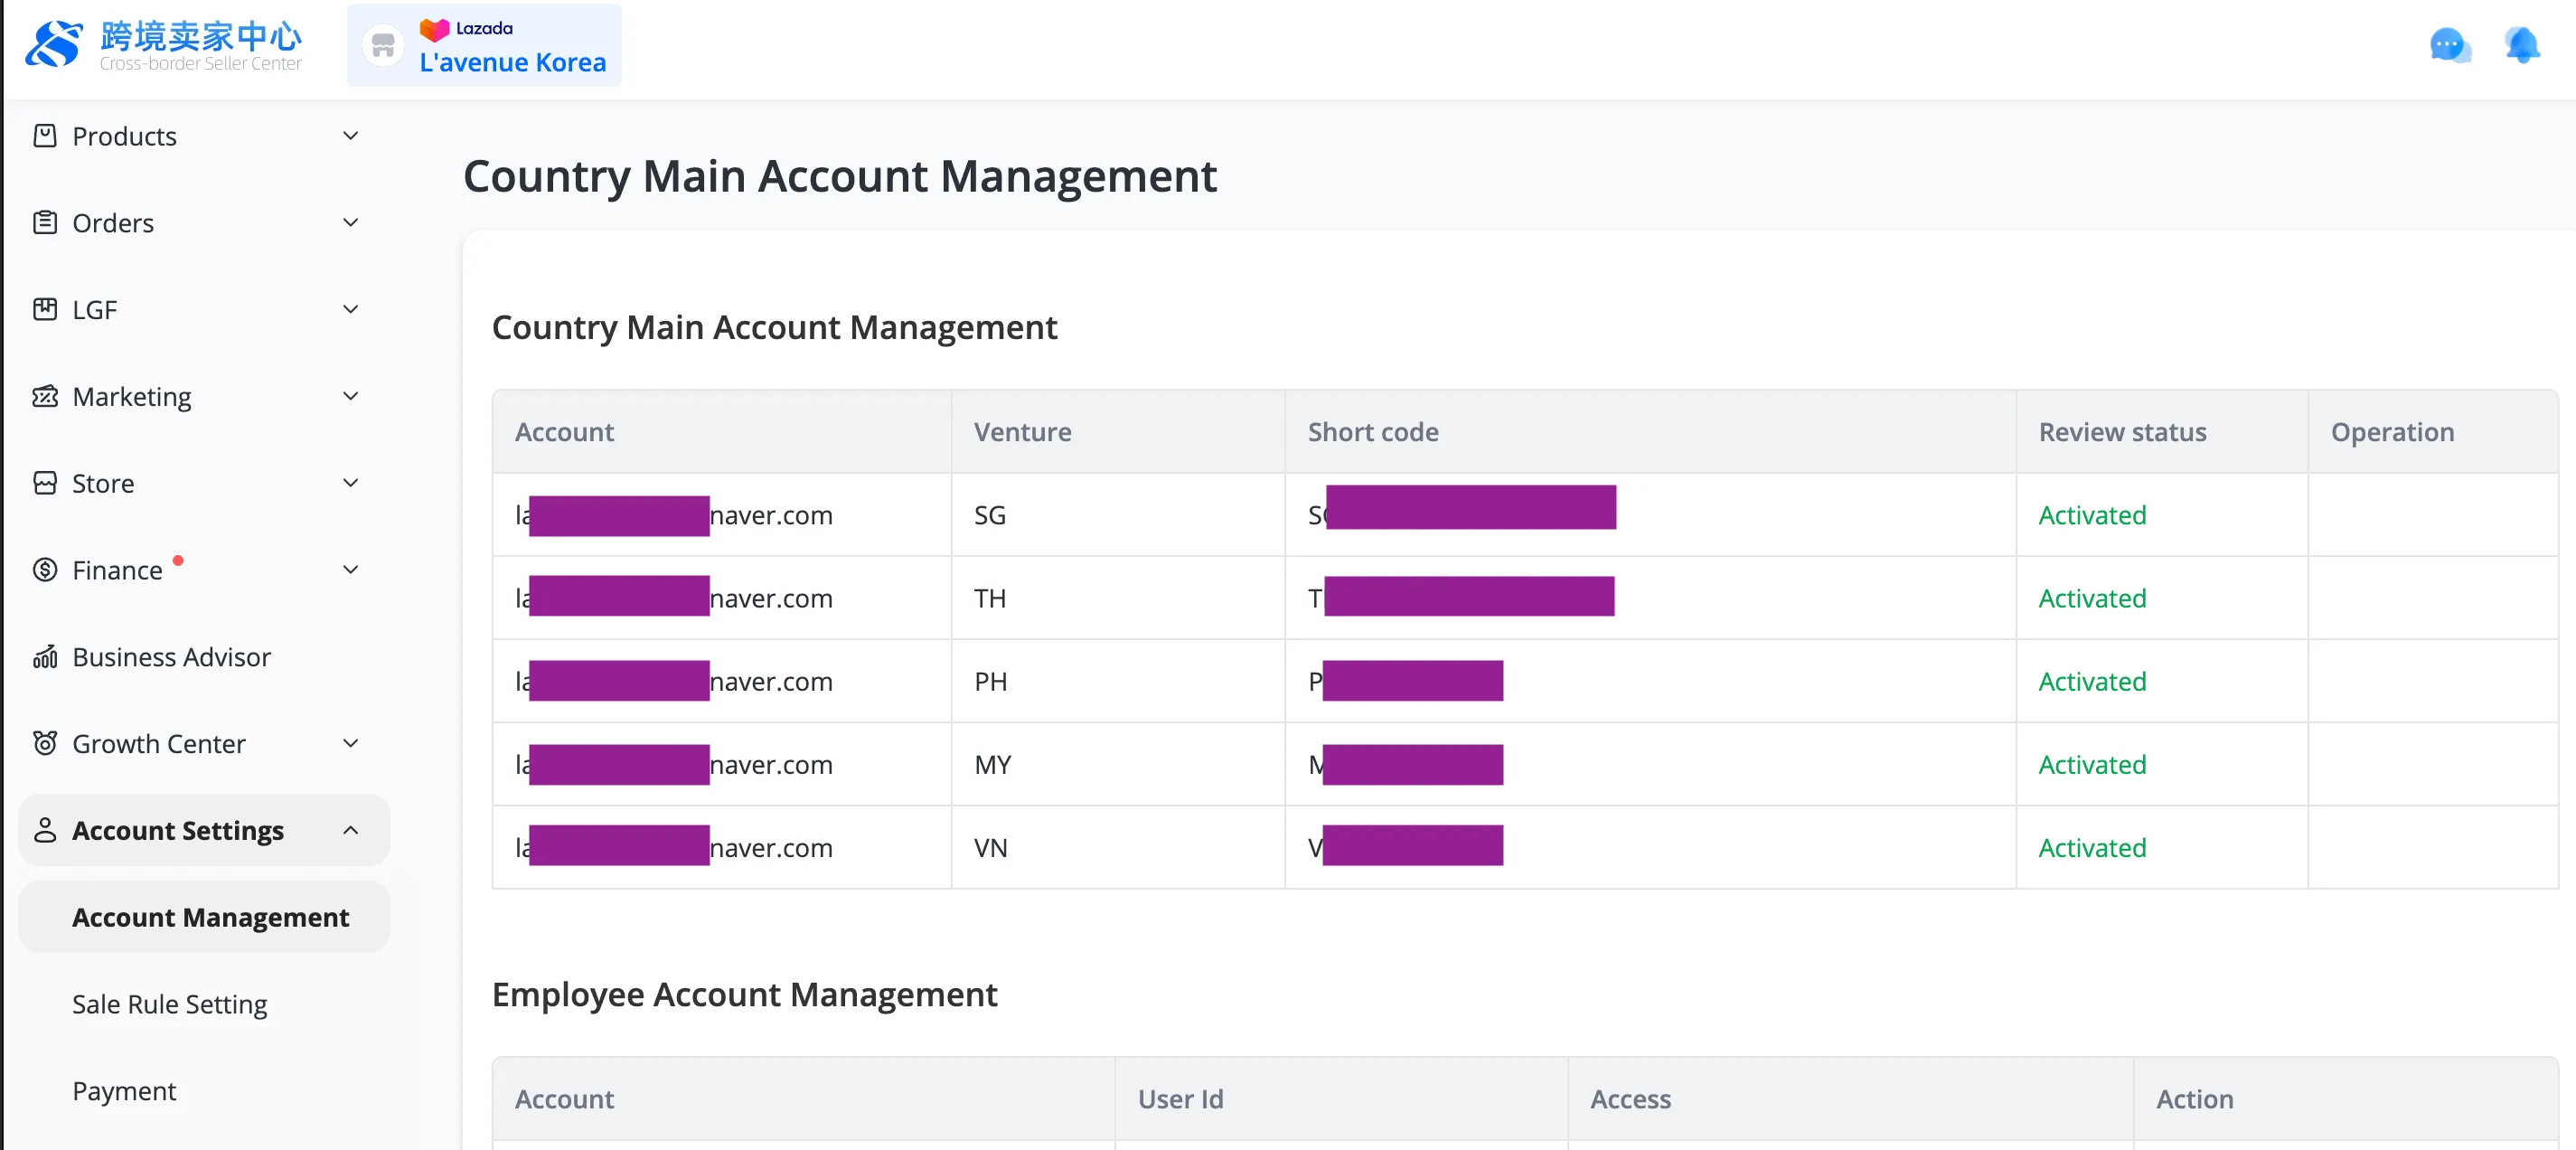Click the Cross-border Seller Center logo

click(x=164, y=45)
